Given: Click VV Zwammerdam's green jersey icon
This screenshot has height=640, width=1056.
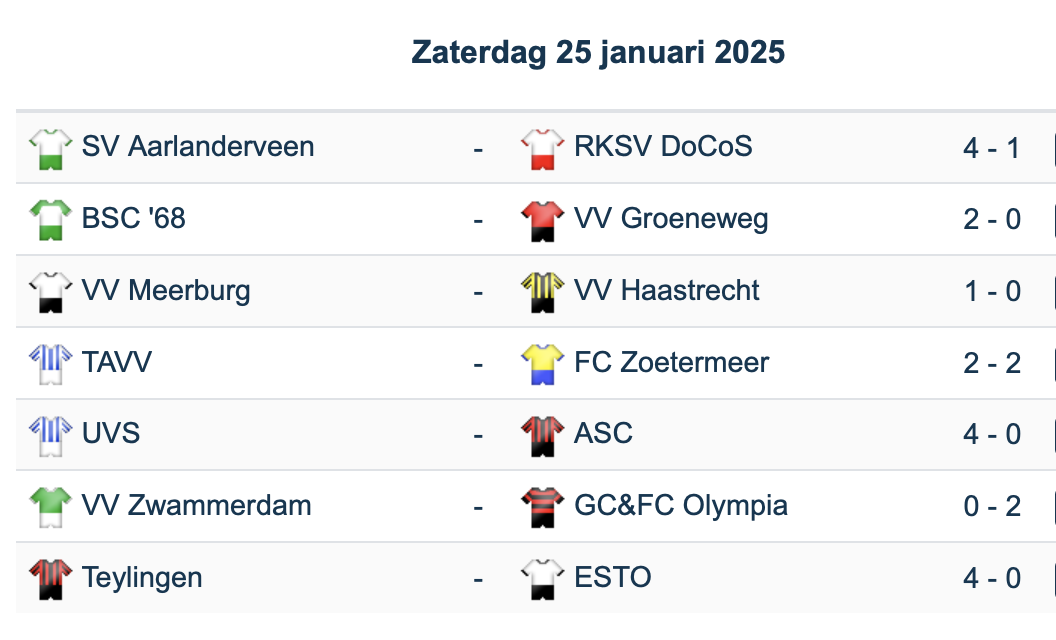Looking at the screenshot, I should click(50, 507).
